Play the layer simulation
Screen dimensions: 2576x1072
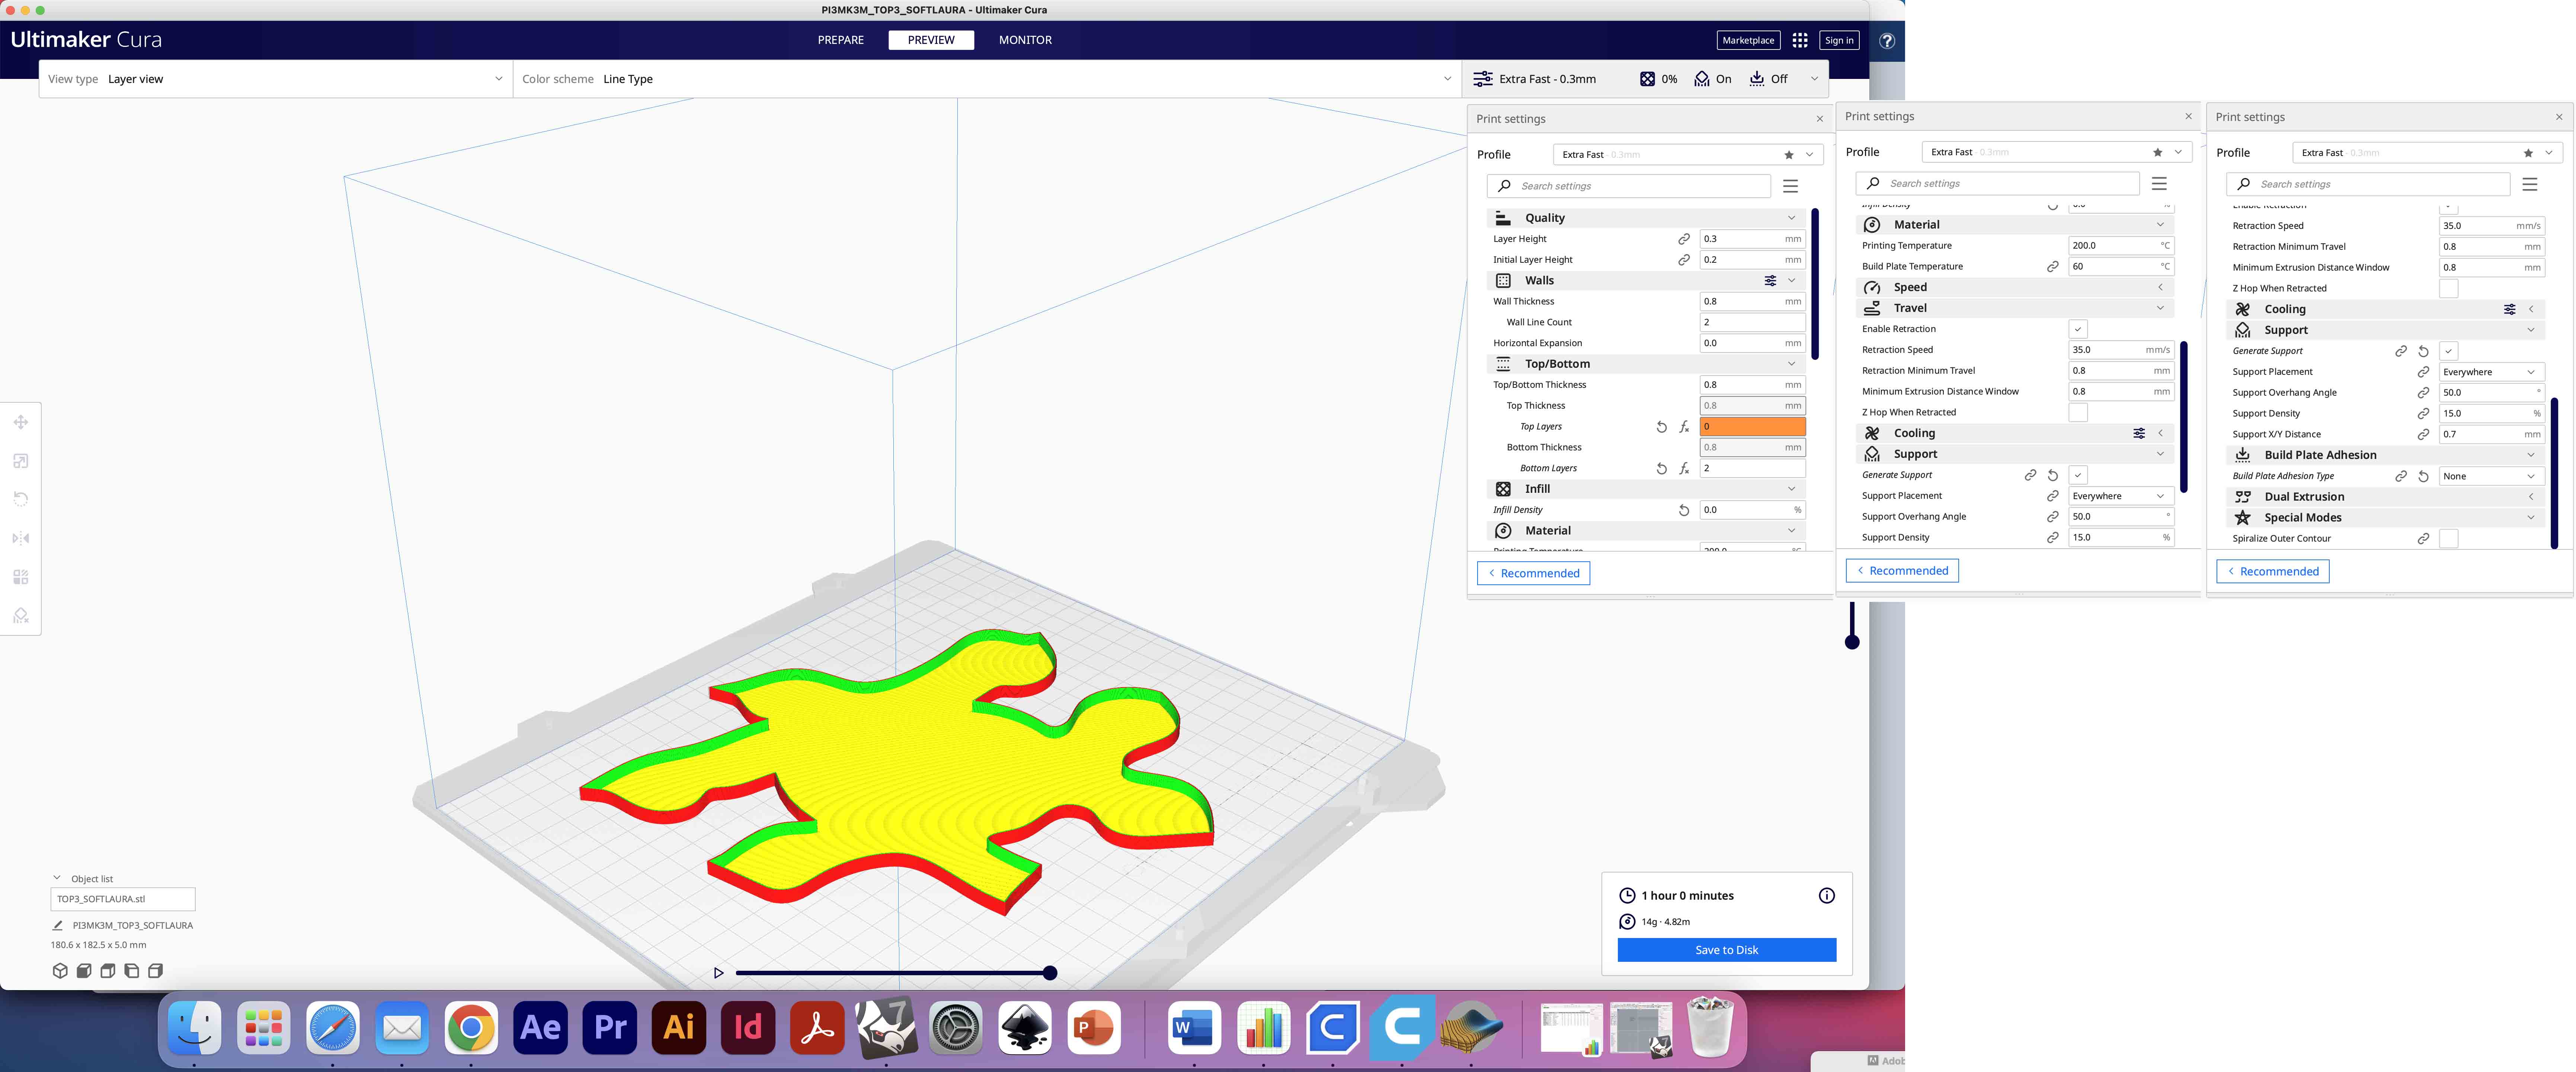[x=718, y=973]
